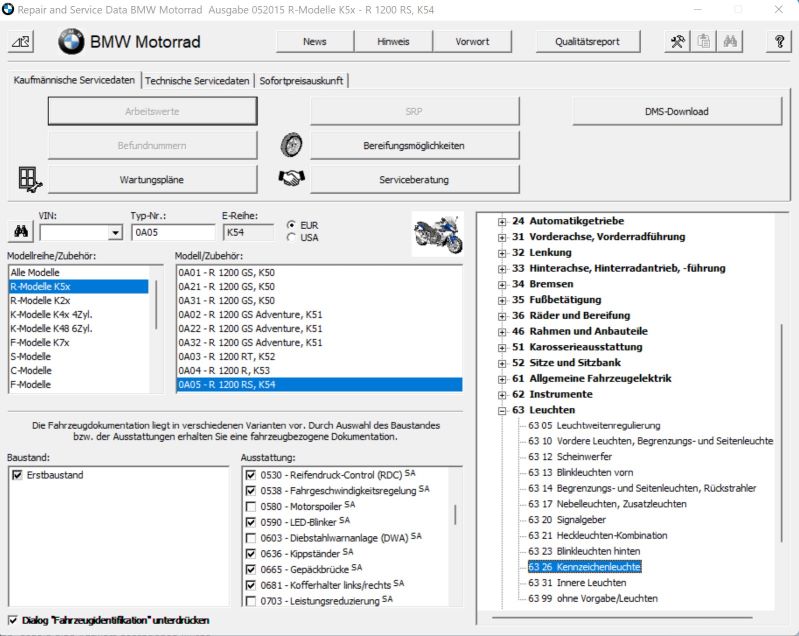Select Alle Modelle in Modellreihe list
This screenshot has height=636, width=799.
79,273
